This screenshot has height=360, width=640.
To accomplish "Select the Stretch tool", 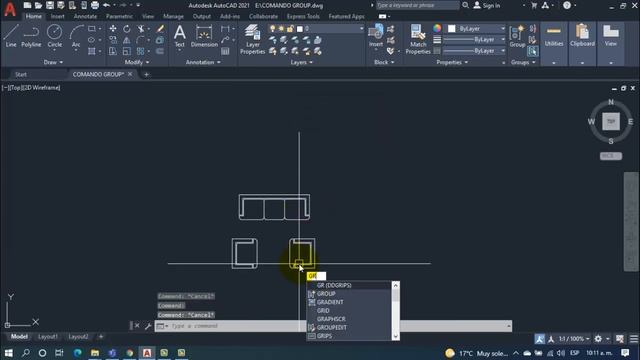I will (x=113, y=51).
